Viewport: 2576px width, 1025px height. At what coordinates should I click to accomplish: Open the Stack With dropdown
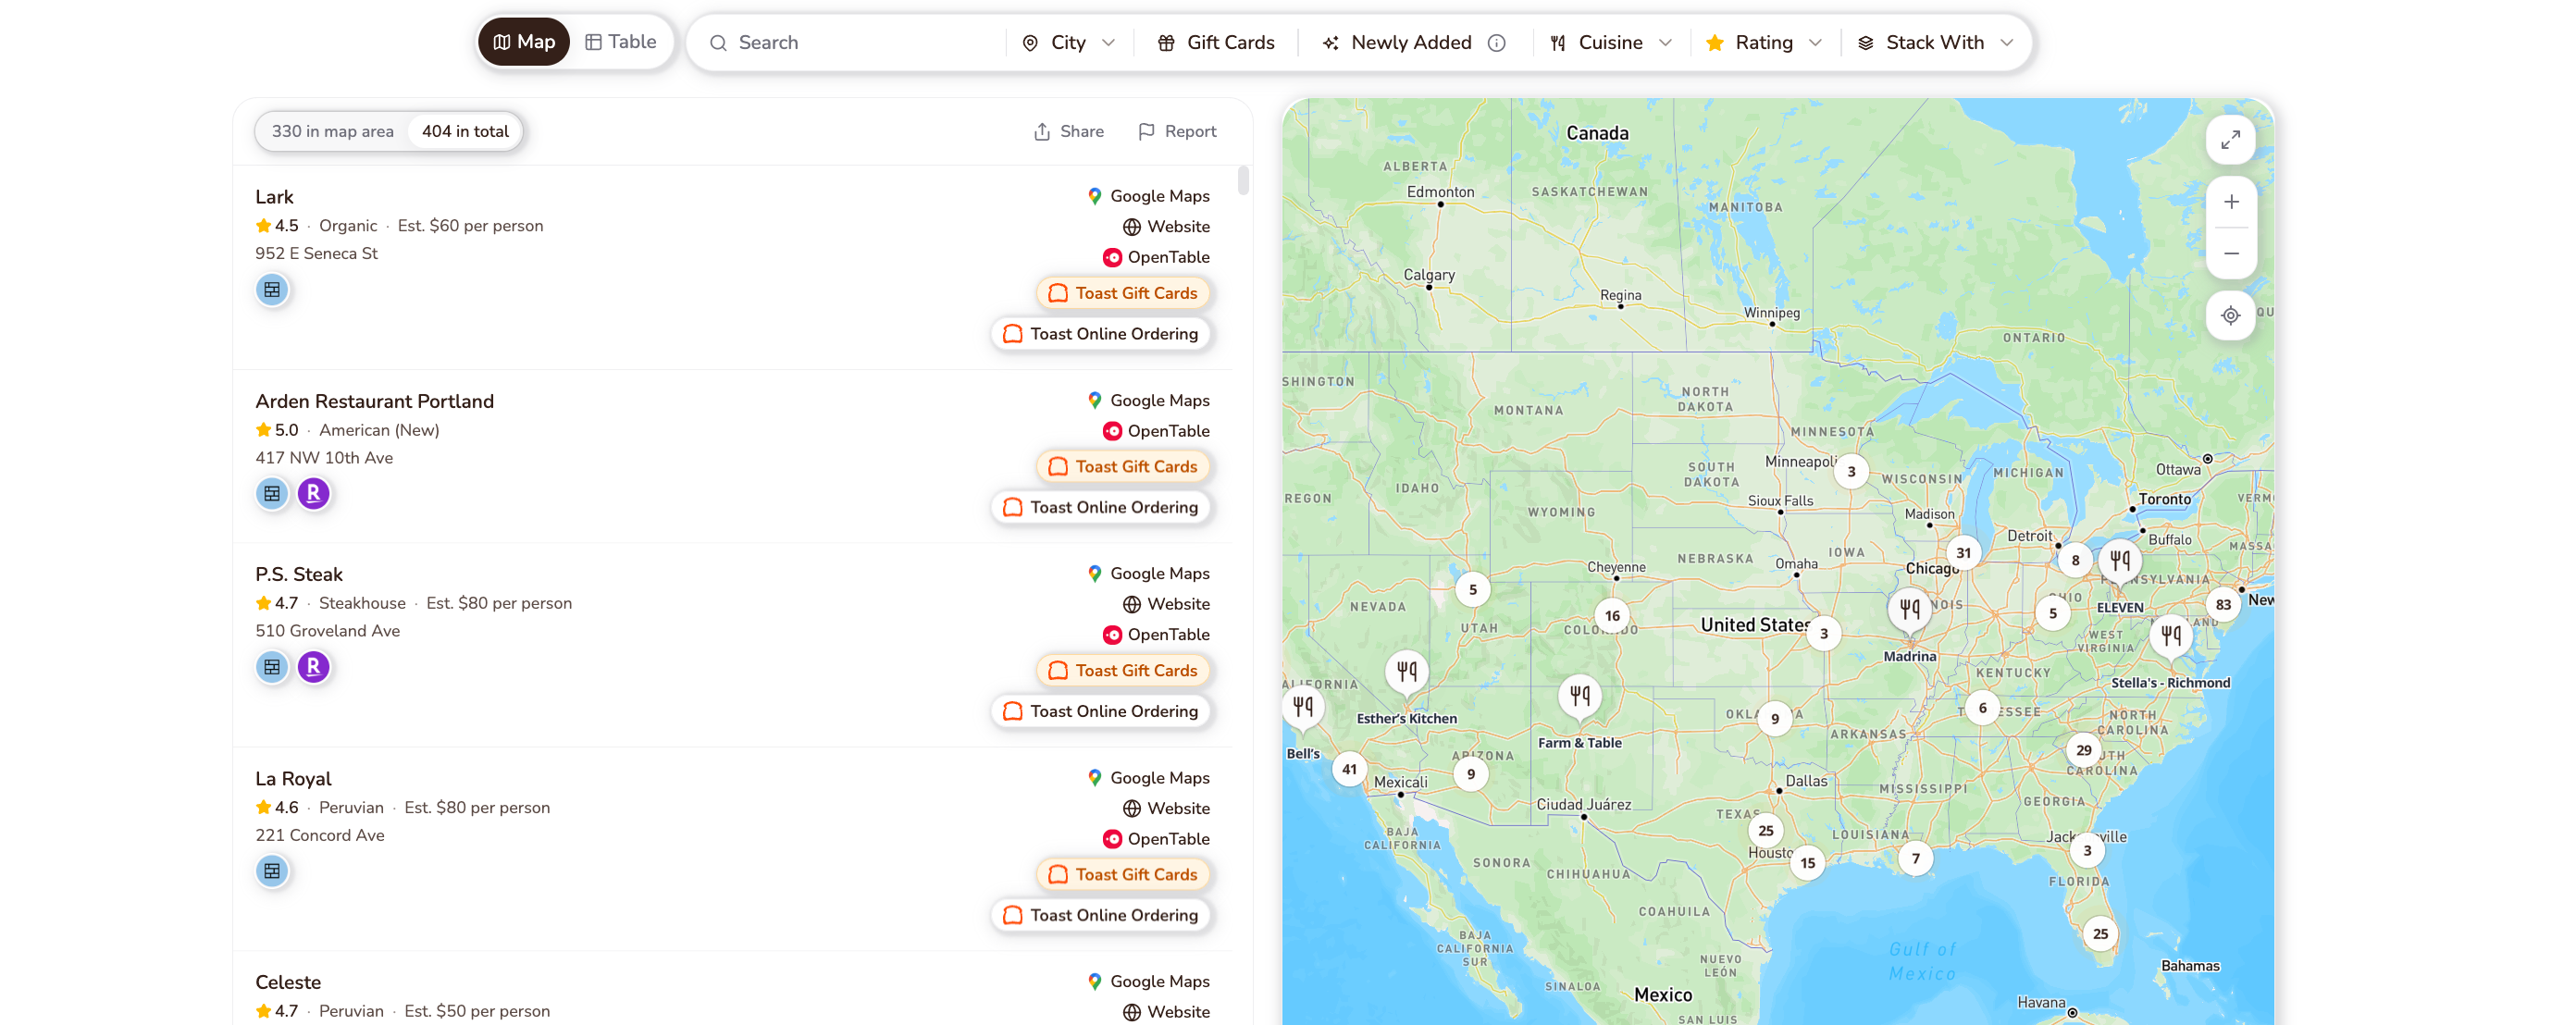point(1934,43)
